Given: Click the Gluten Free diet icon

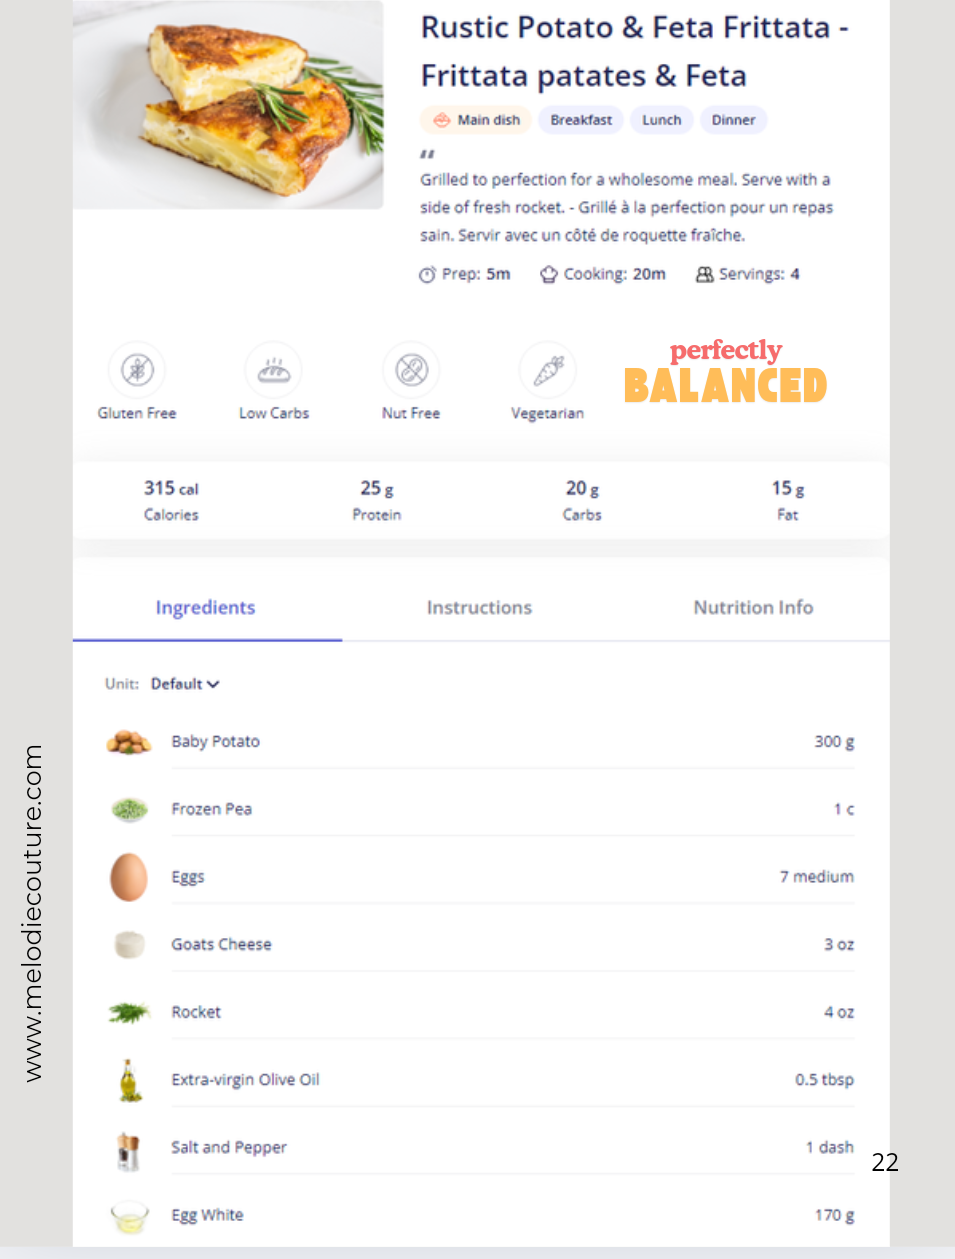Looking at the screenshot, I should 137,370.
